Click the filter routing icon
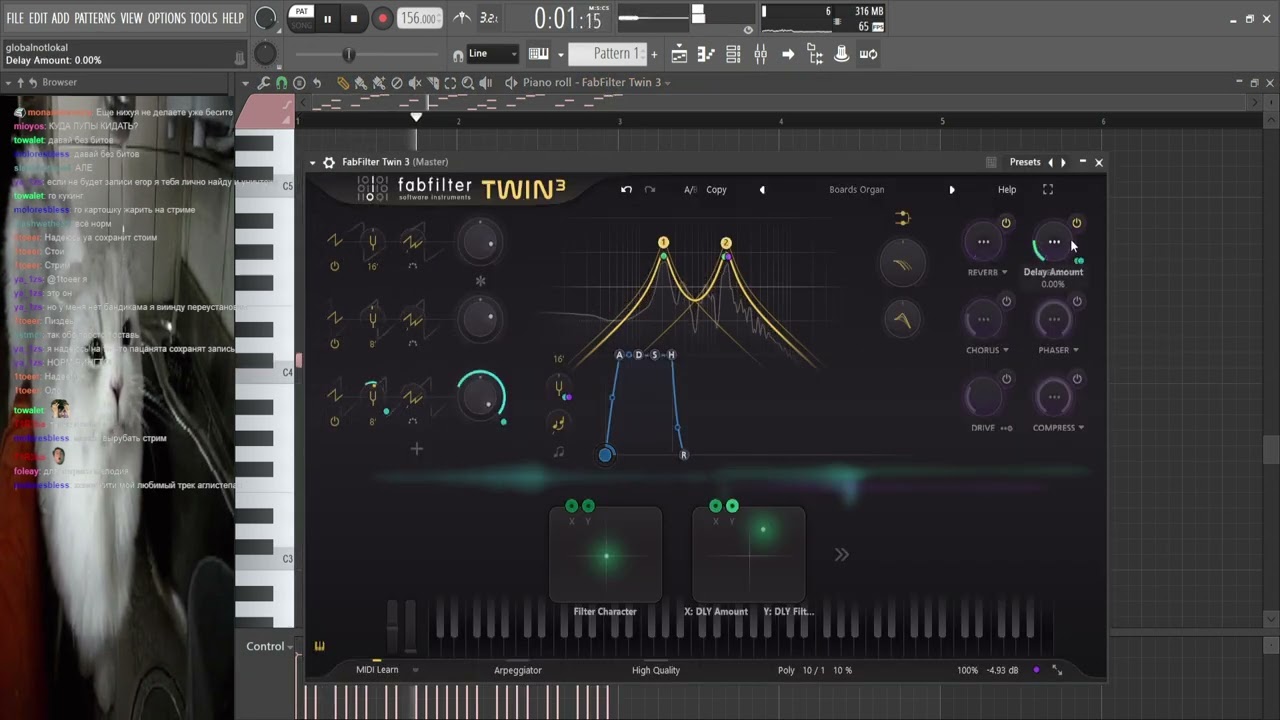The width and height of the screenshot is (1280, 720). (903, 218)
